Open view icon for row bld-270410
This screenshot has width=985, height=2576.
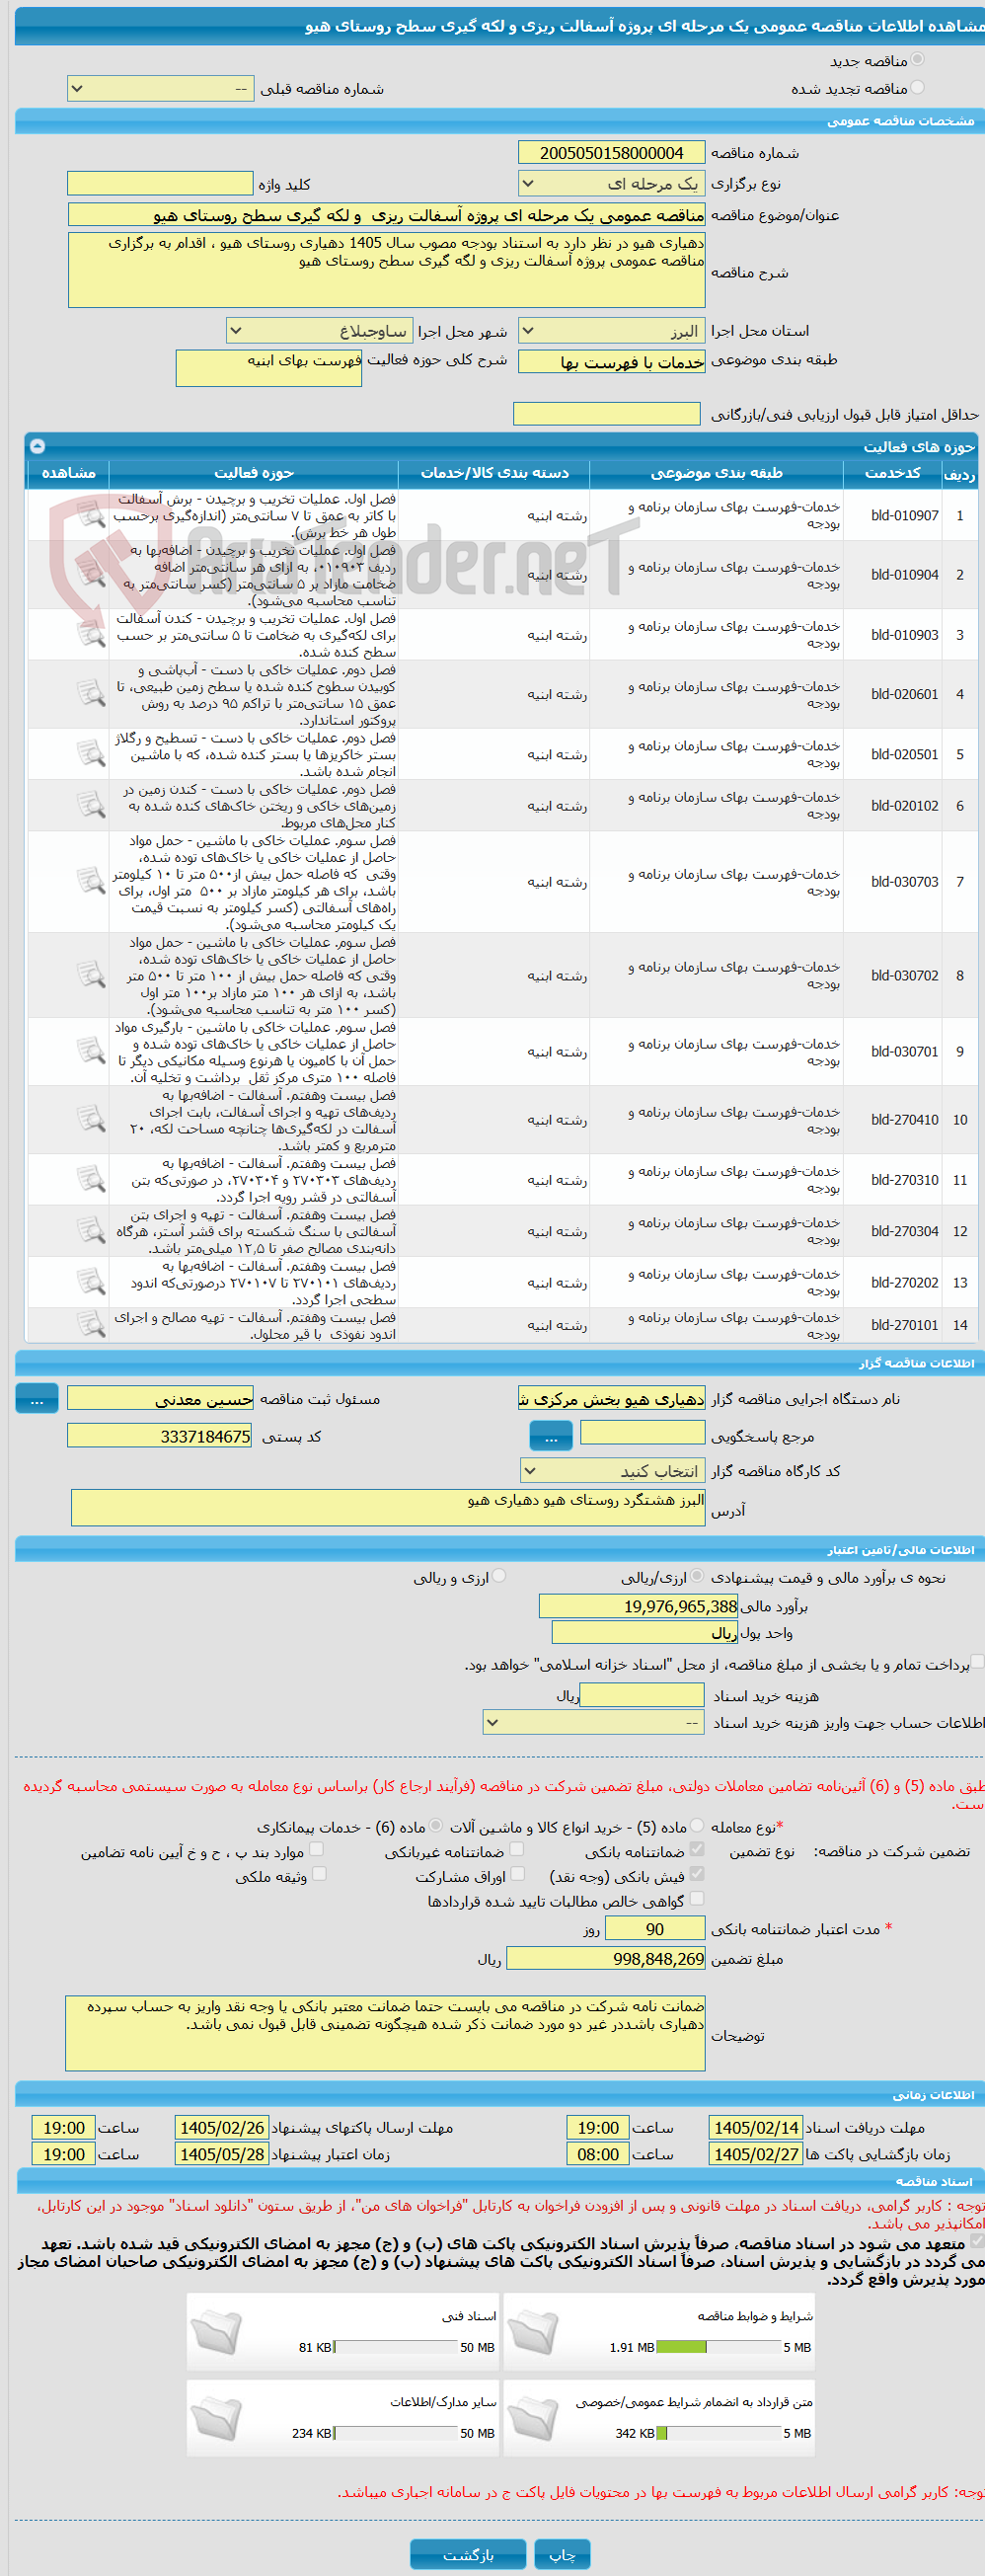pyautogui.click(x=91, y=1119)
